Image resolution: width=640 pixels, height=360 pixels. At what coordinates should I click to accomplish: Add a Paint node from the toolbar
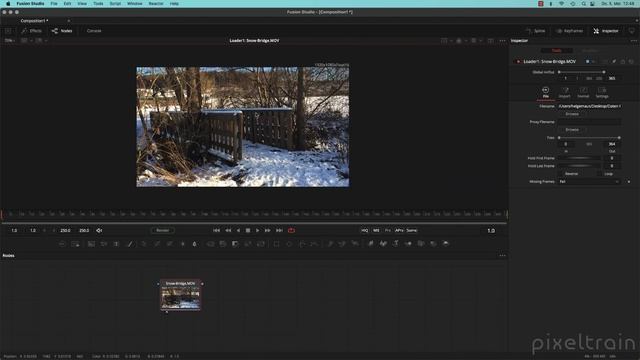[x=130, y=244]
